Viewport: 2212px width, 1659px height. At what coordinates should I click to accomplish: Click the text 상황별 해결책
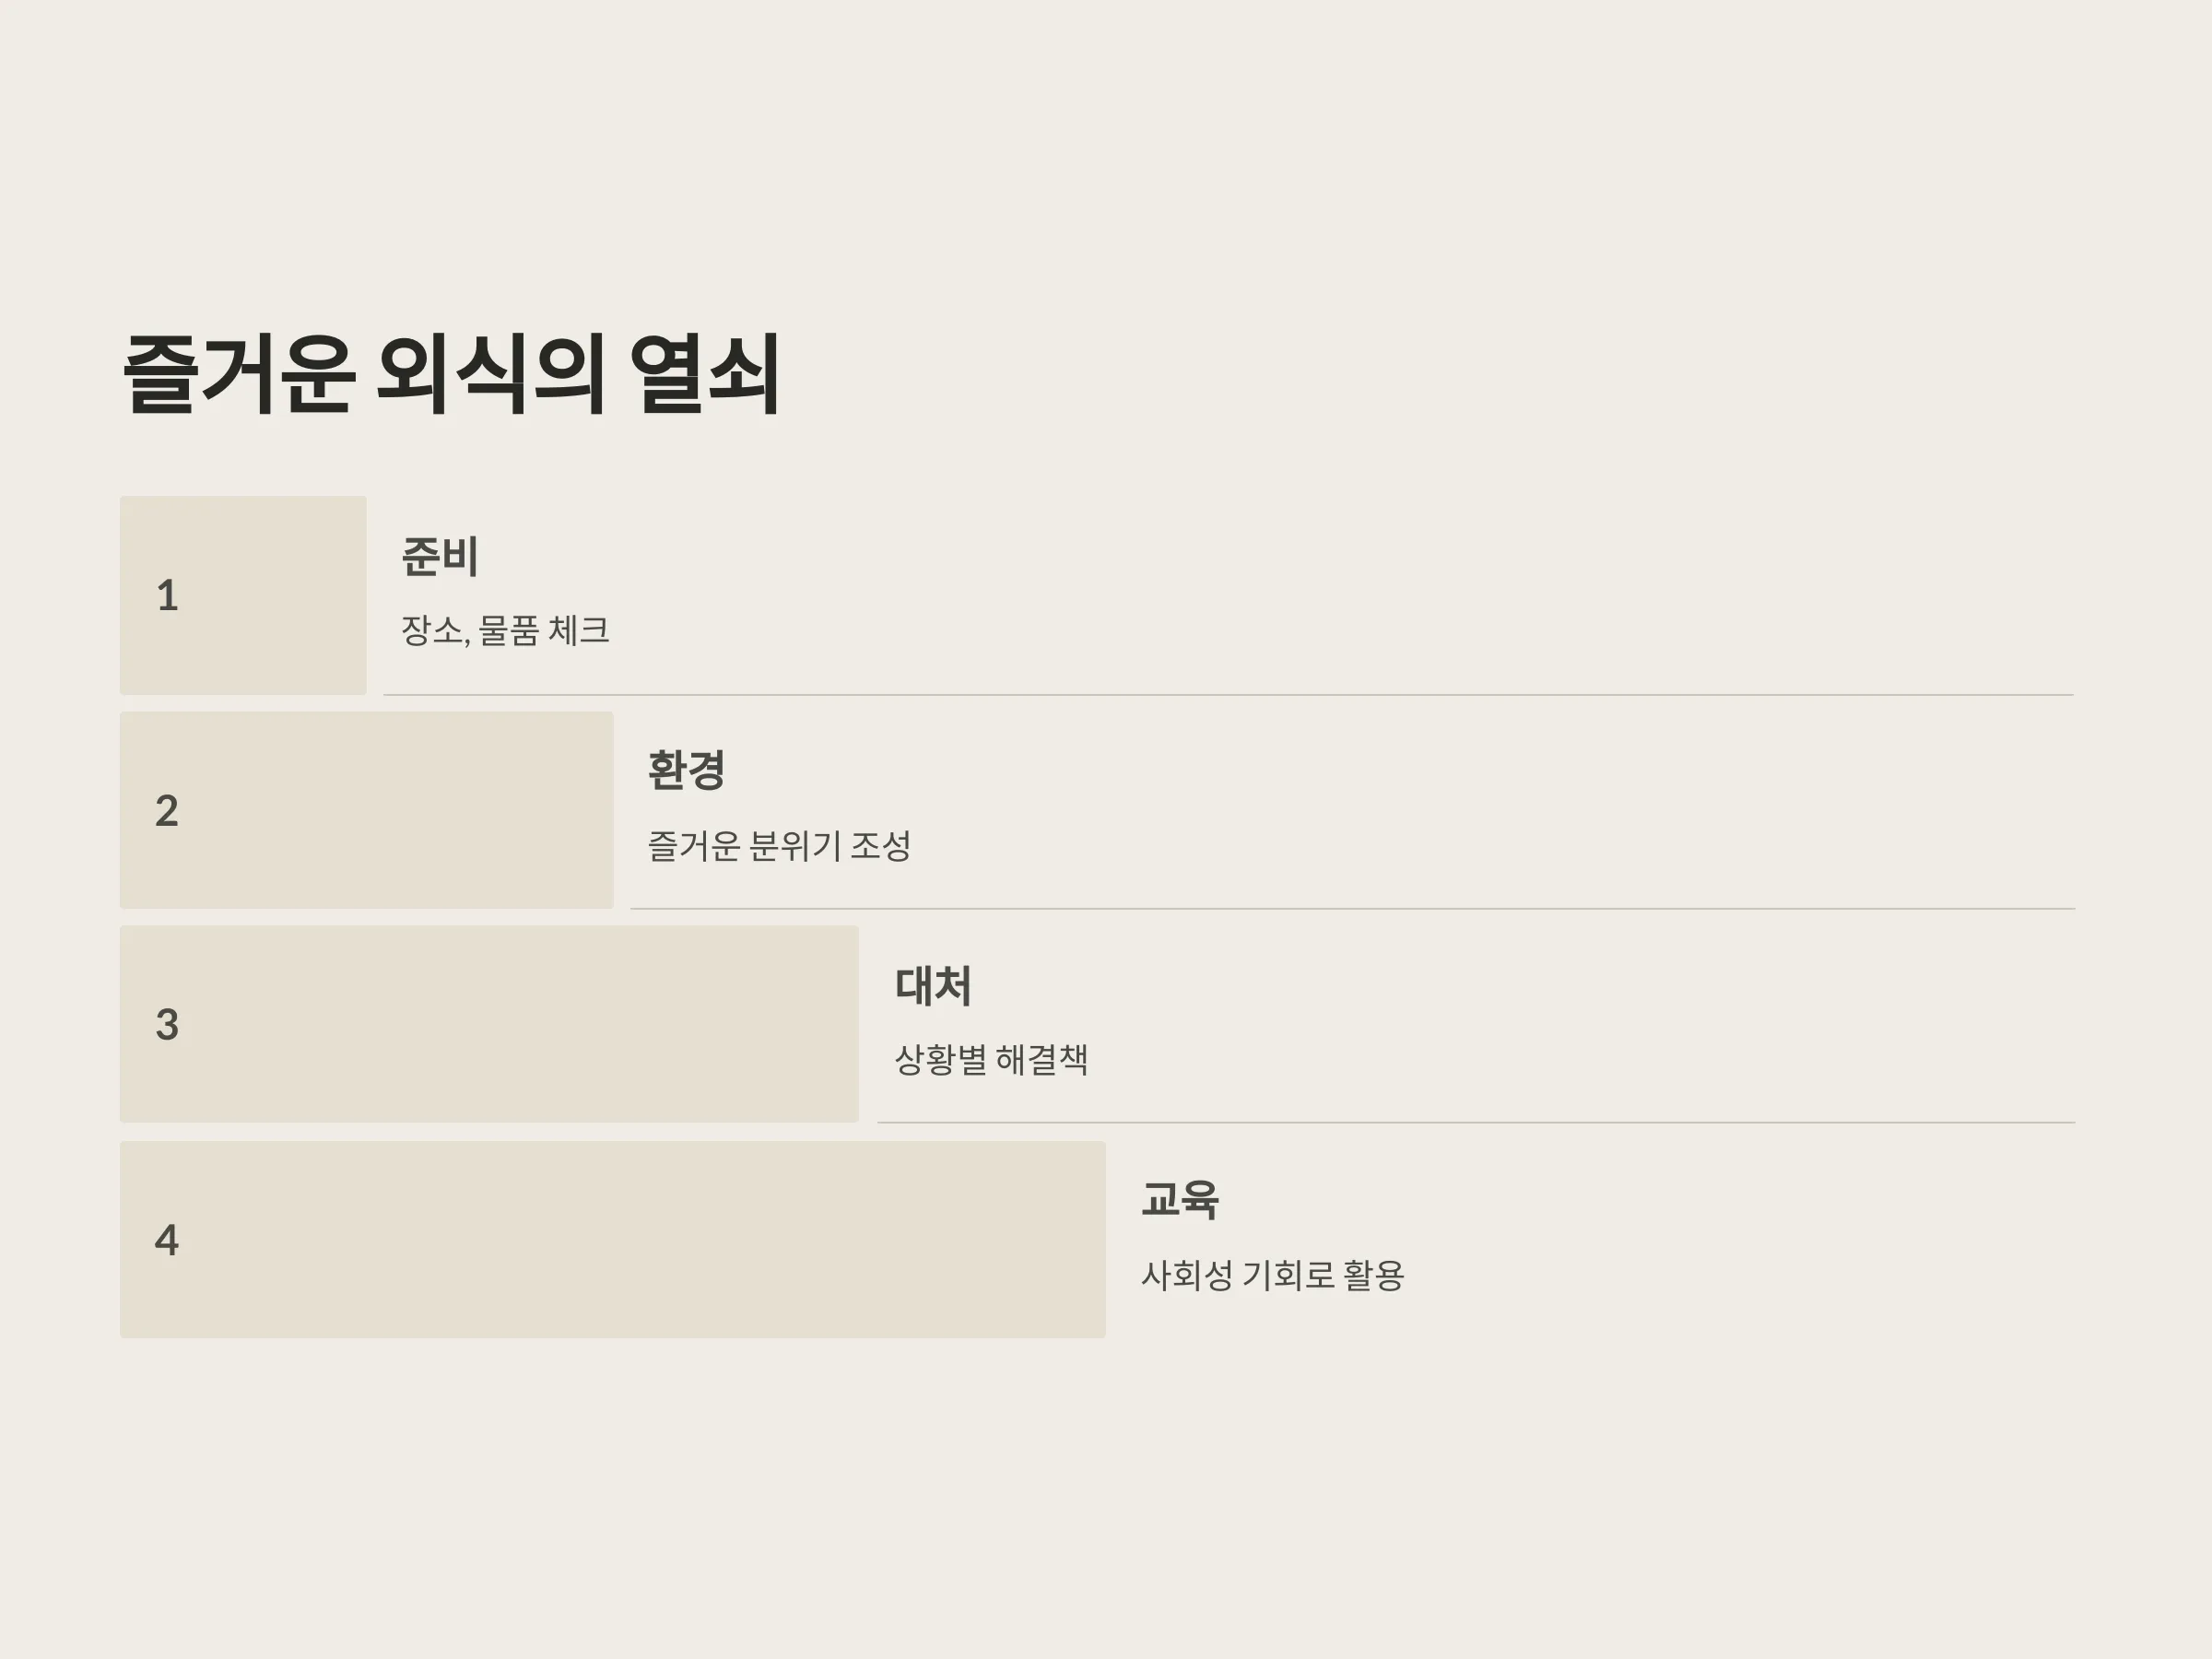[991, 1059]
